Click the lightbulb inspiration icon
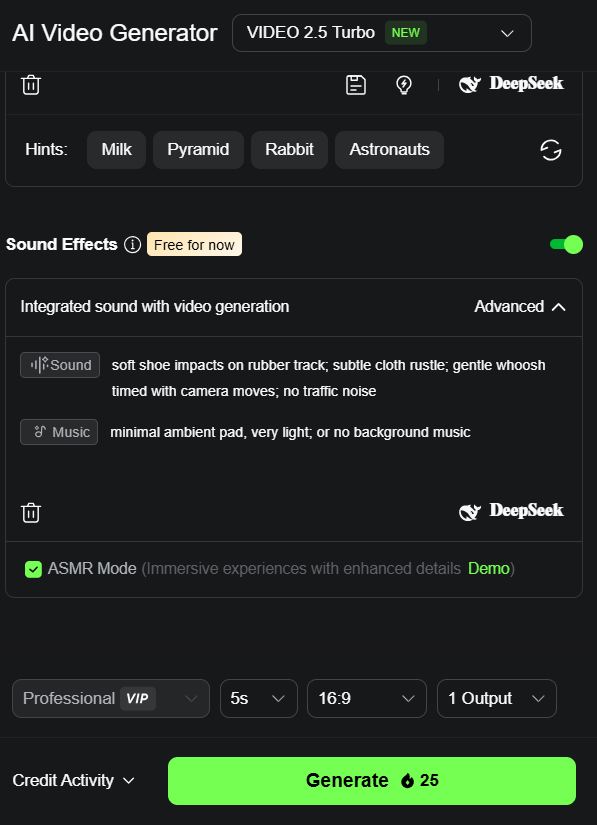Image resolution: width=597 pixels, height=825 pixels. pos(403,85)
